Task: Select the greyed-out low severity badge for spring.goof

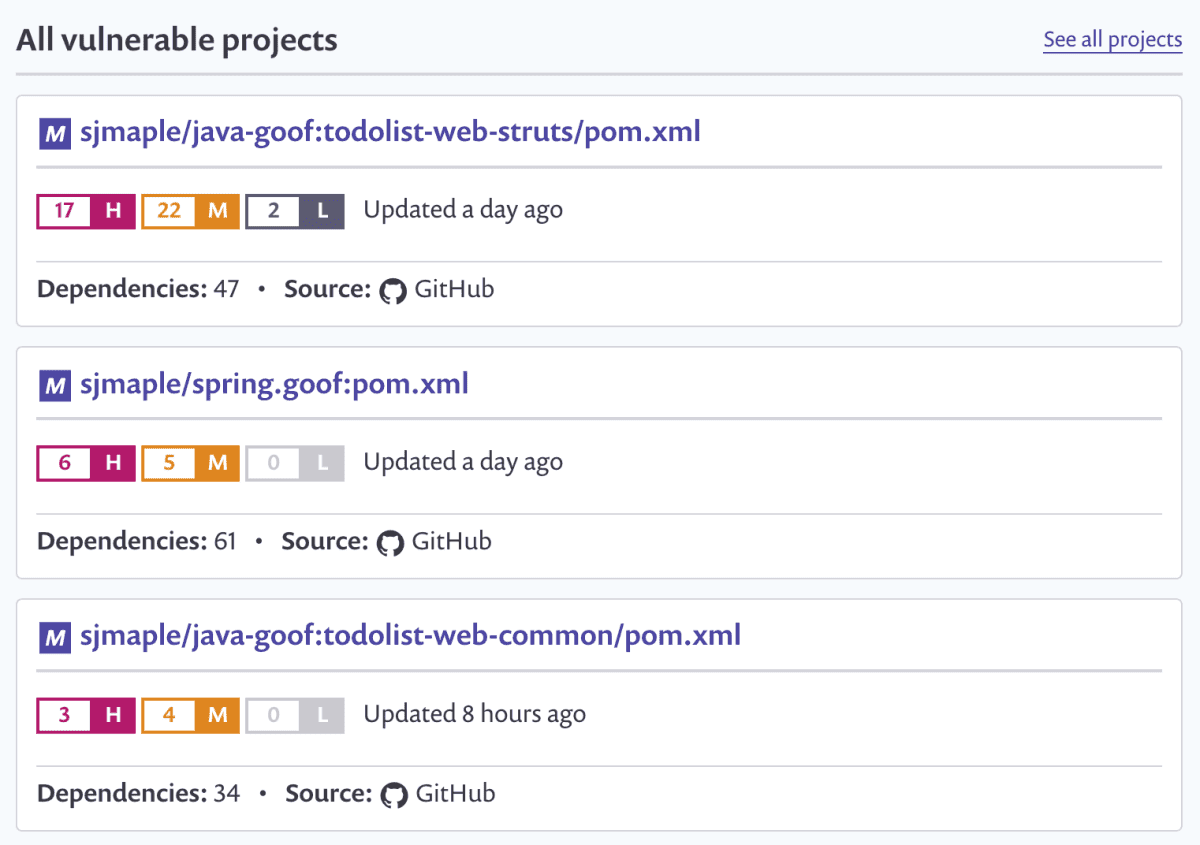Action: tap(294, 463)
